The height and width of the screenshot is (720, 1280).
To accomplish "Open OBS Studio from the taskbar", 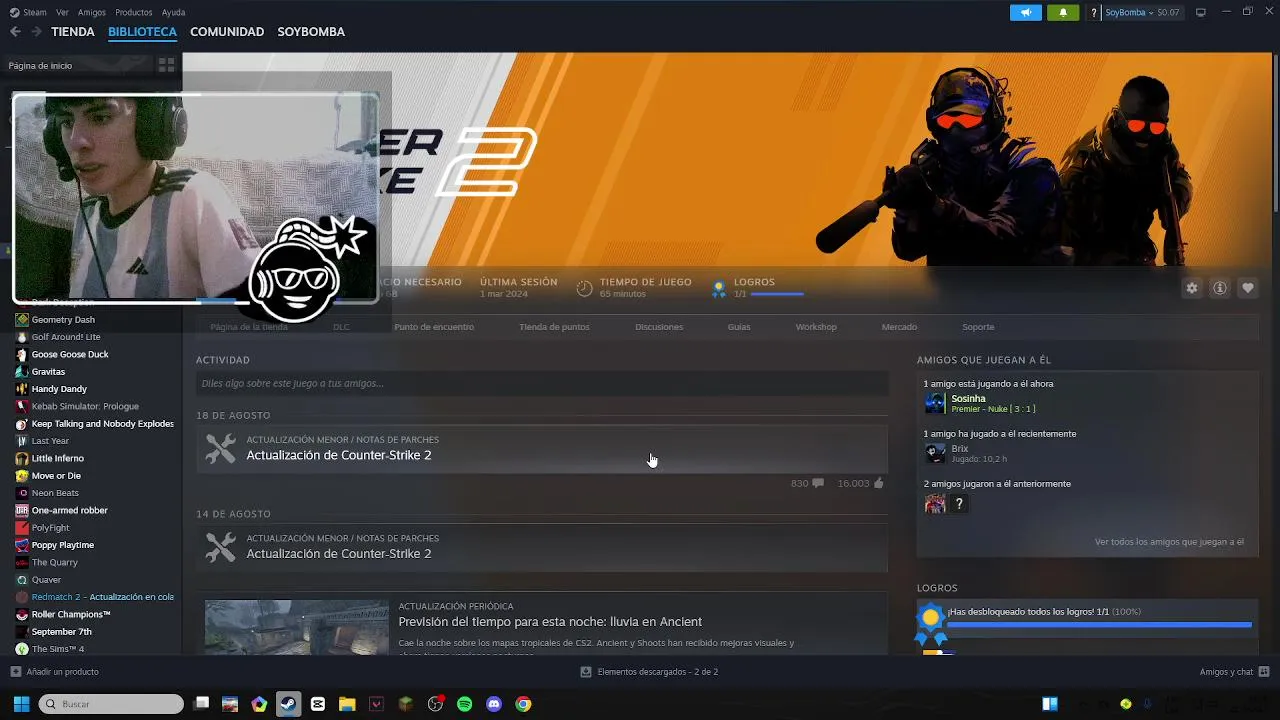I will [x=435, y=704].
